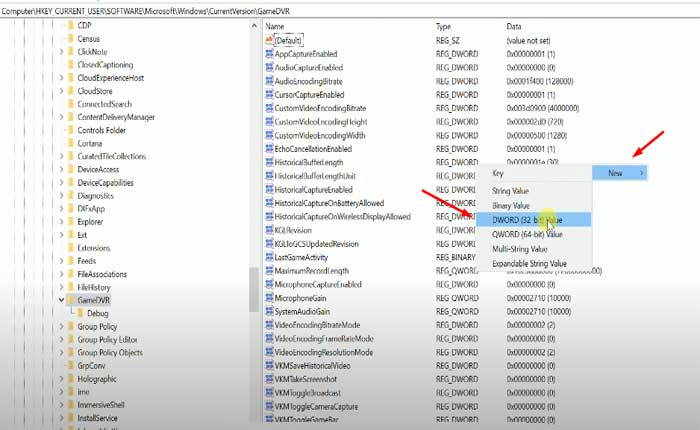Select QWORD (64-bit) Value
The height and width of the screenshot is (430, 700).
tap(534, 234)
